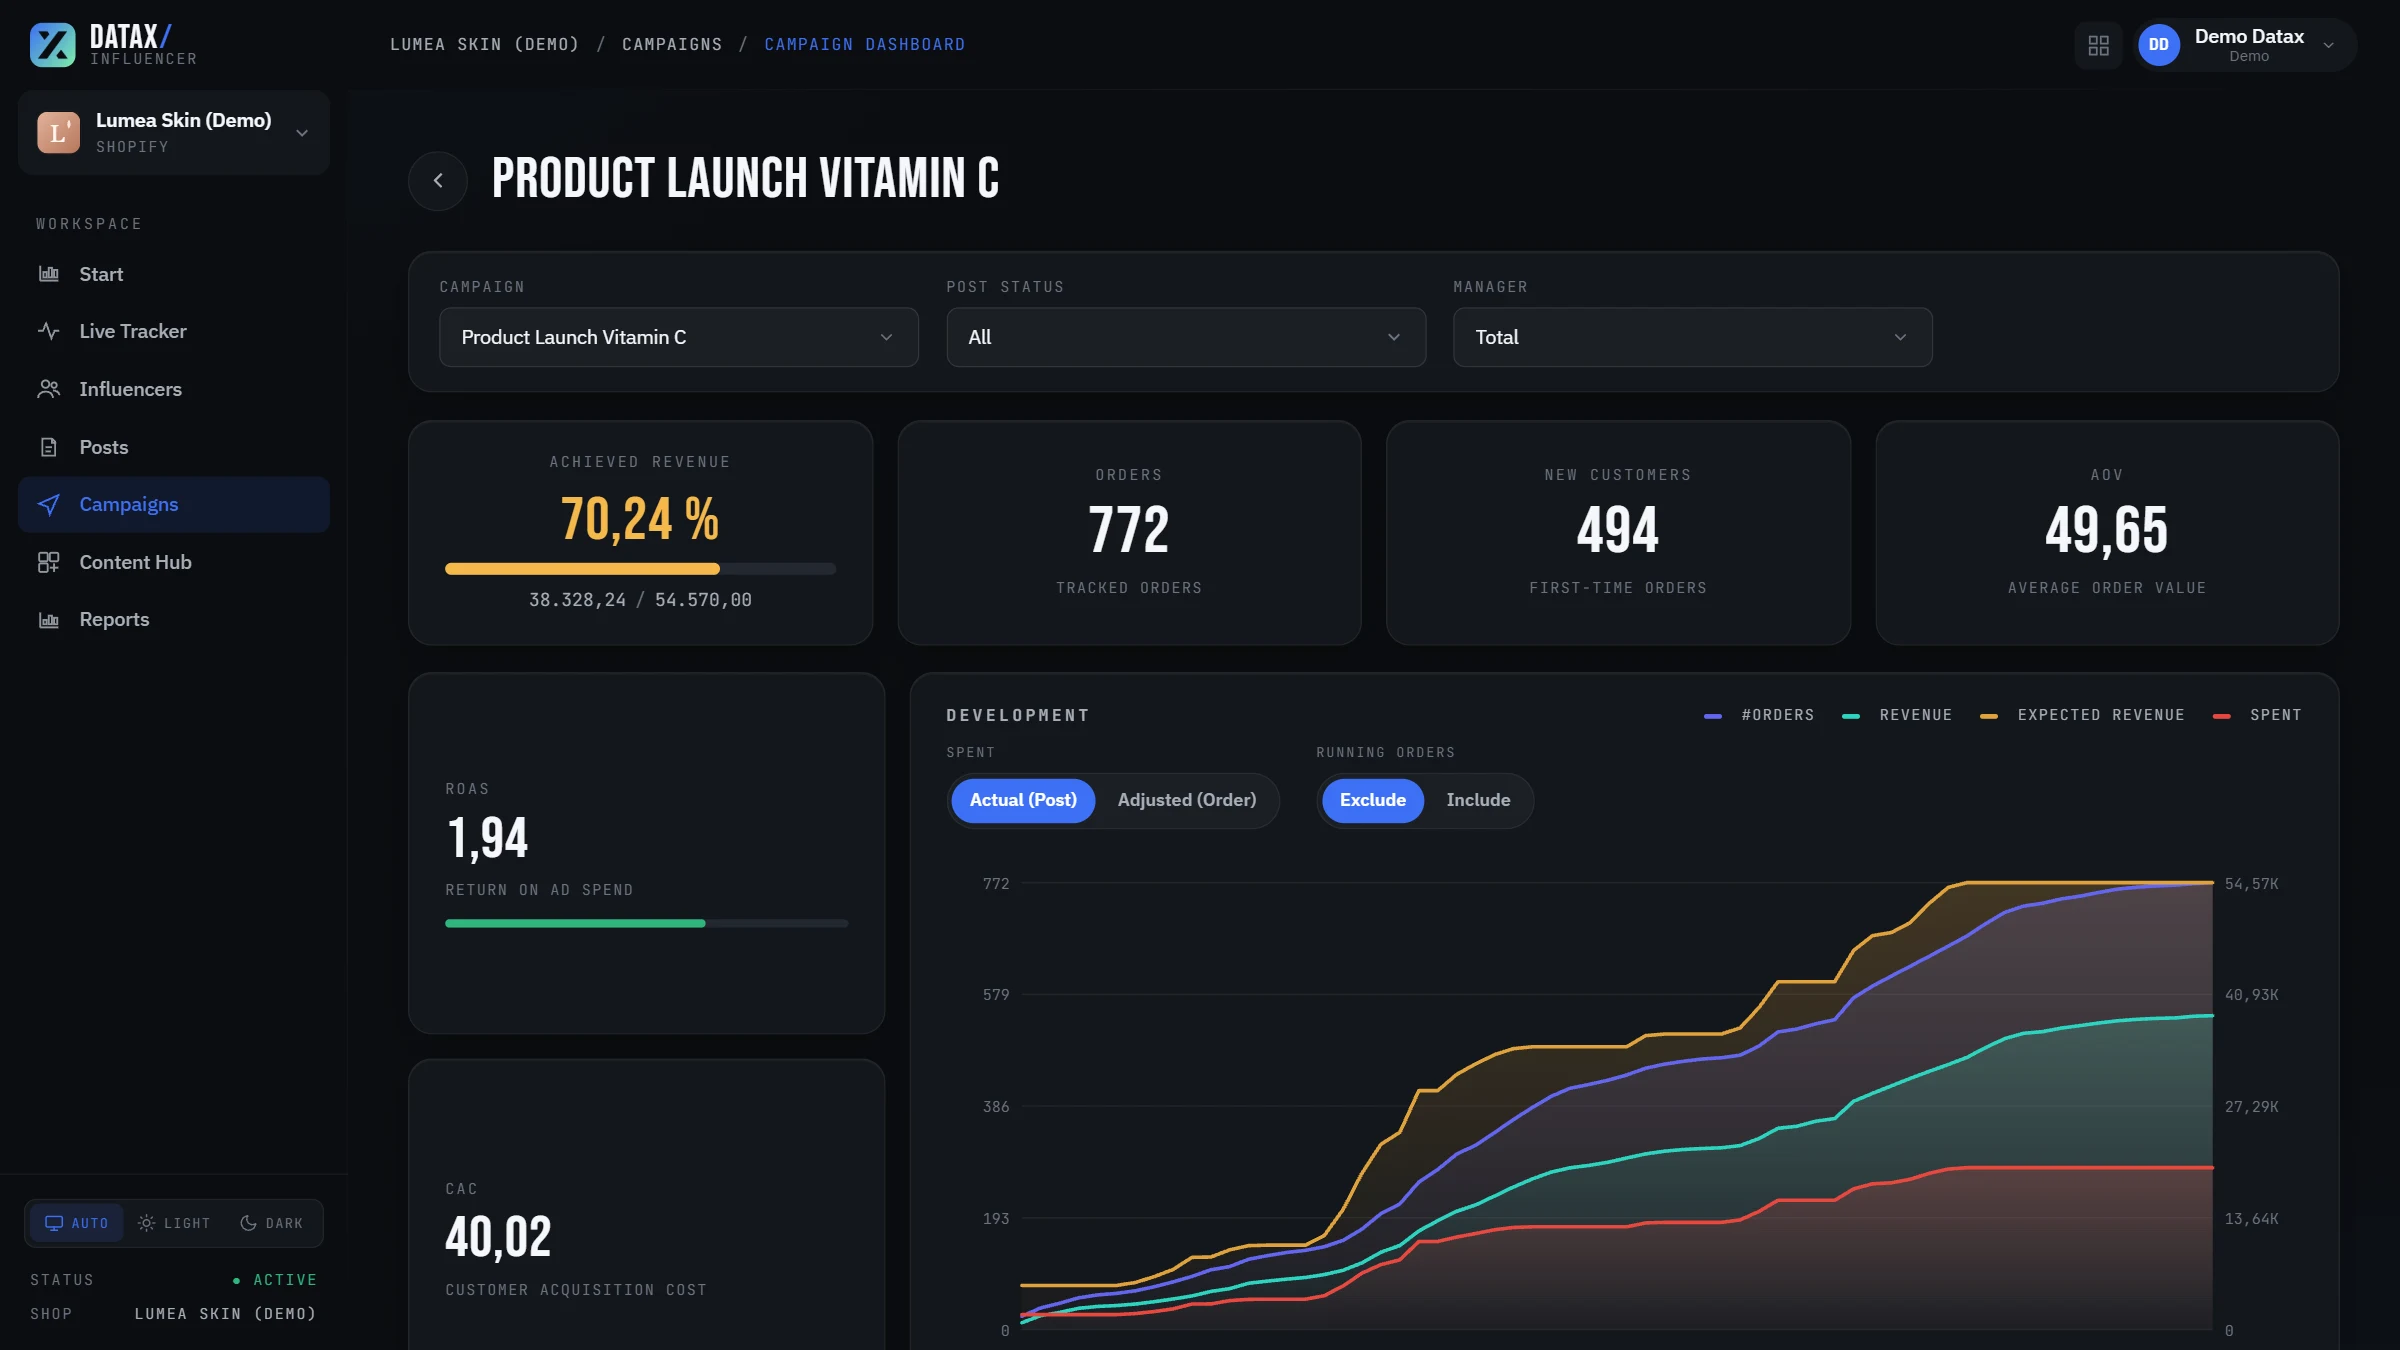Open Start in the sidebar

pos(174,274)
